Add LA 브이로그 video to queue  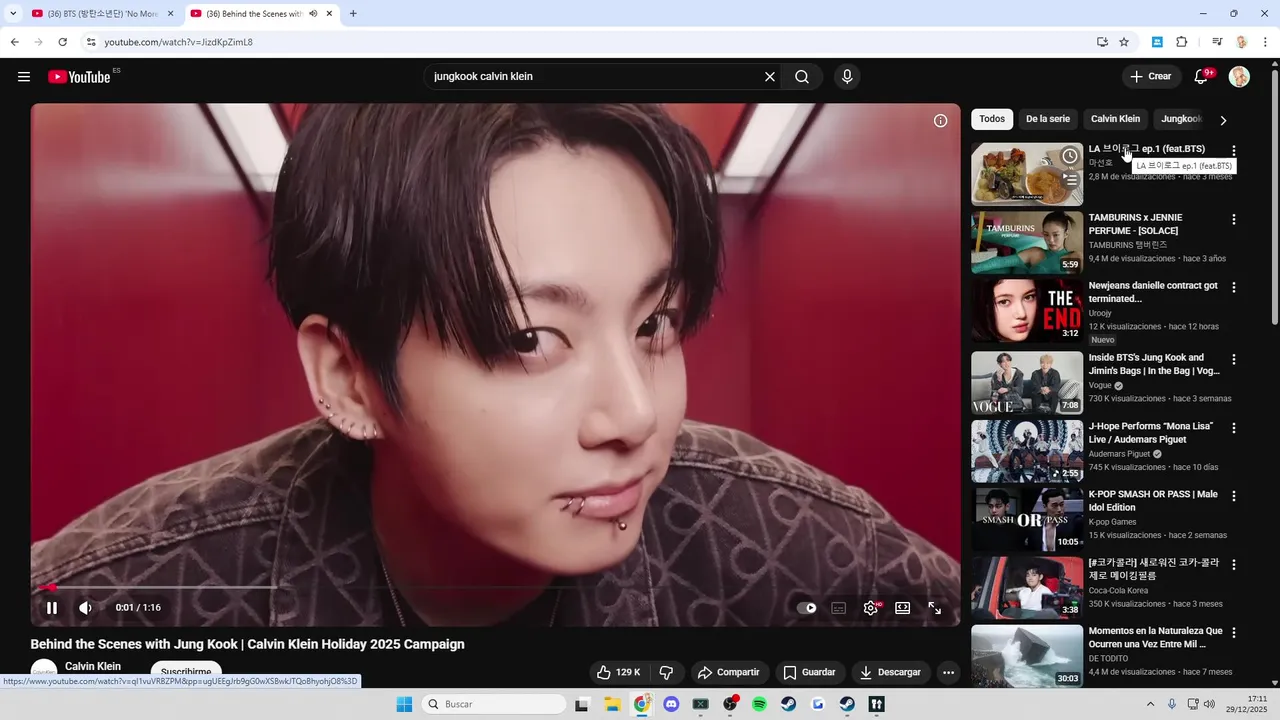[x=1070, y=180]
